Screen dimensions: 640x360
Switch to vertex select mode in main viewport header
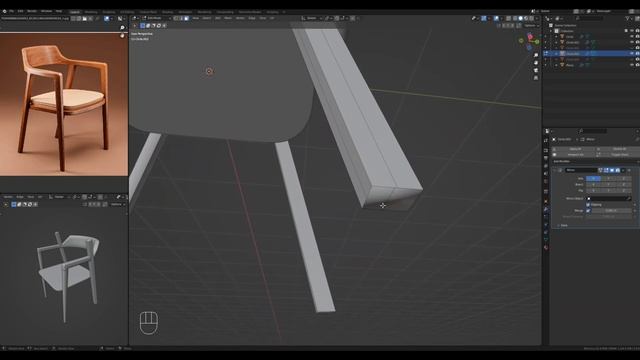176,18
